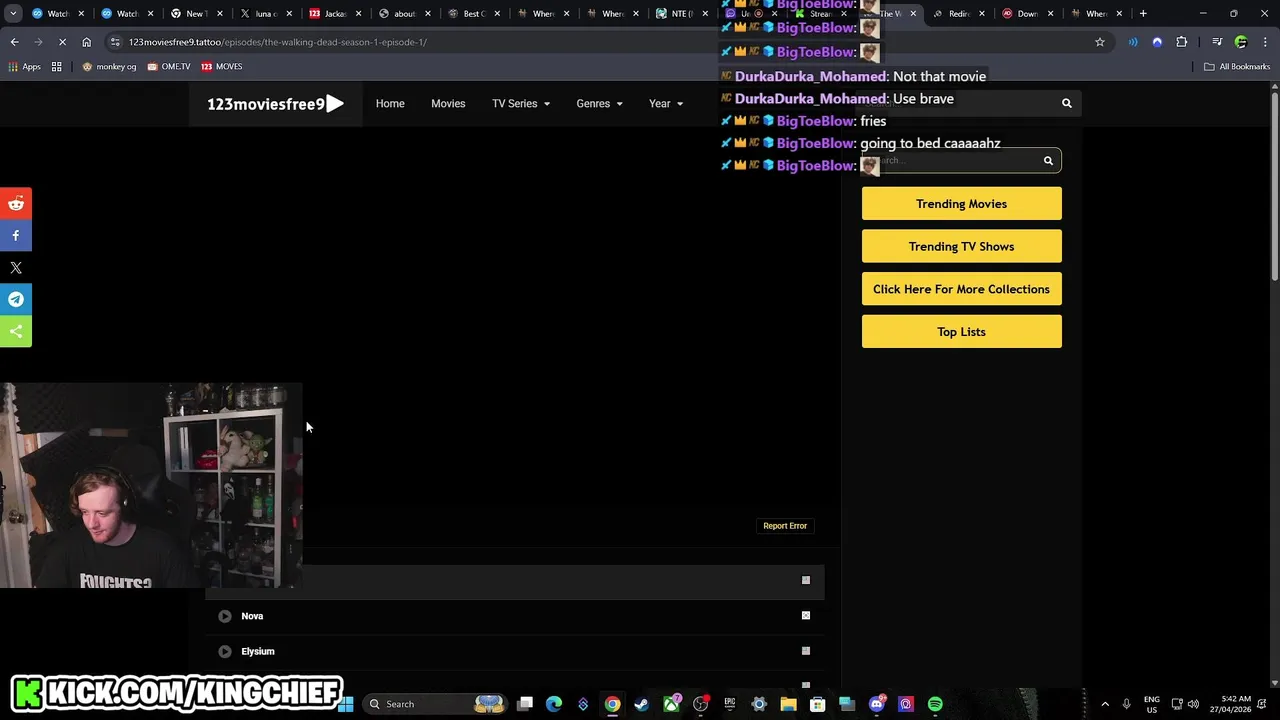
Task: Open the green ShareThis share button
Action: [x=16, y=332]
